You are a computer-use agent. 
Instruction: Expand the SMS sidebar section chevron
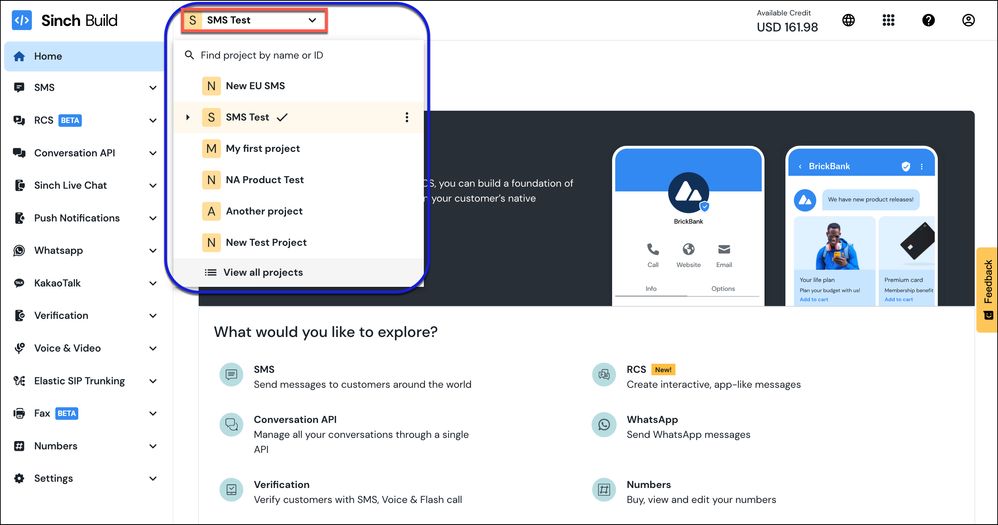[153, 88]
